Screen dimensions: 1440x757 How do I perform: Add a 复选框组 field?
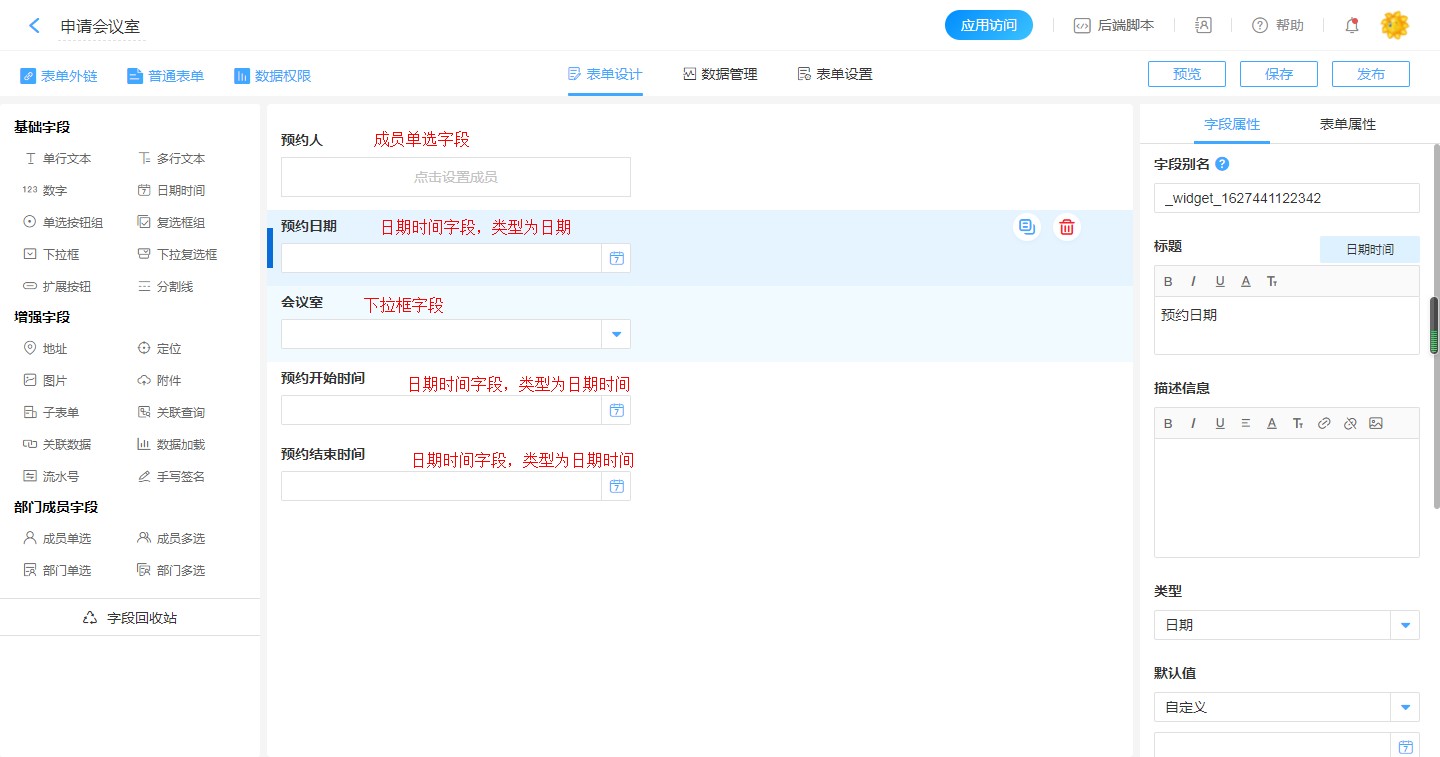[x=178, y=222]
